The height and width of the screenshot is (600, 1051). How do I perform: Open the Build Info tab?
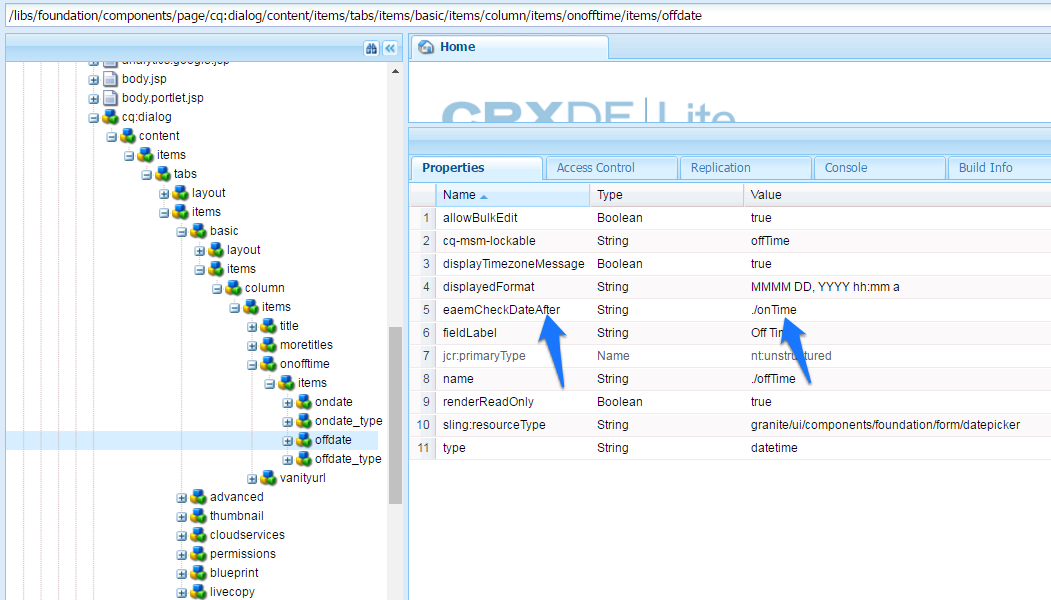(999, 168)
